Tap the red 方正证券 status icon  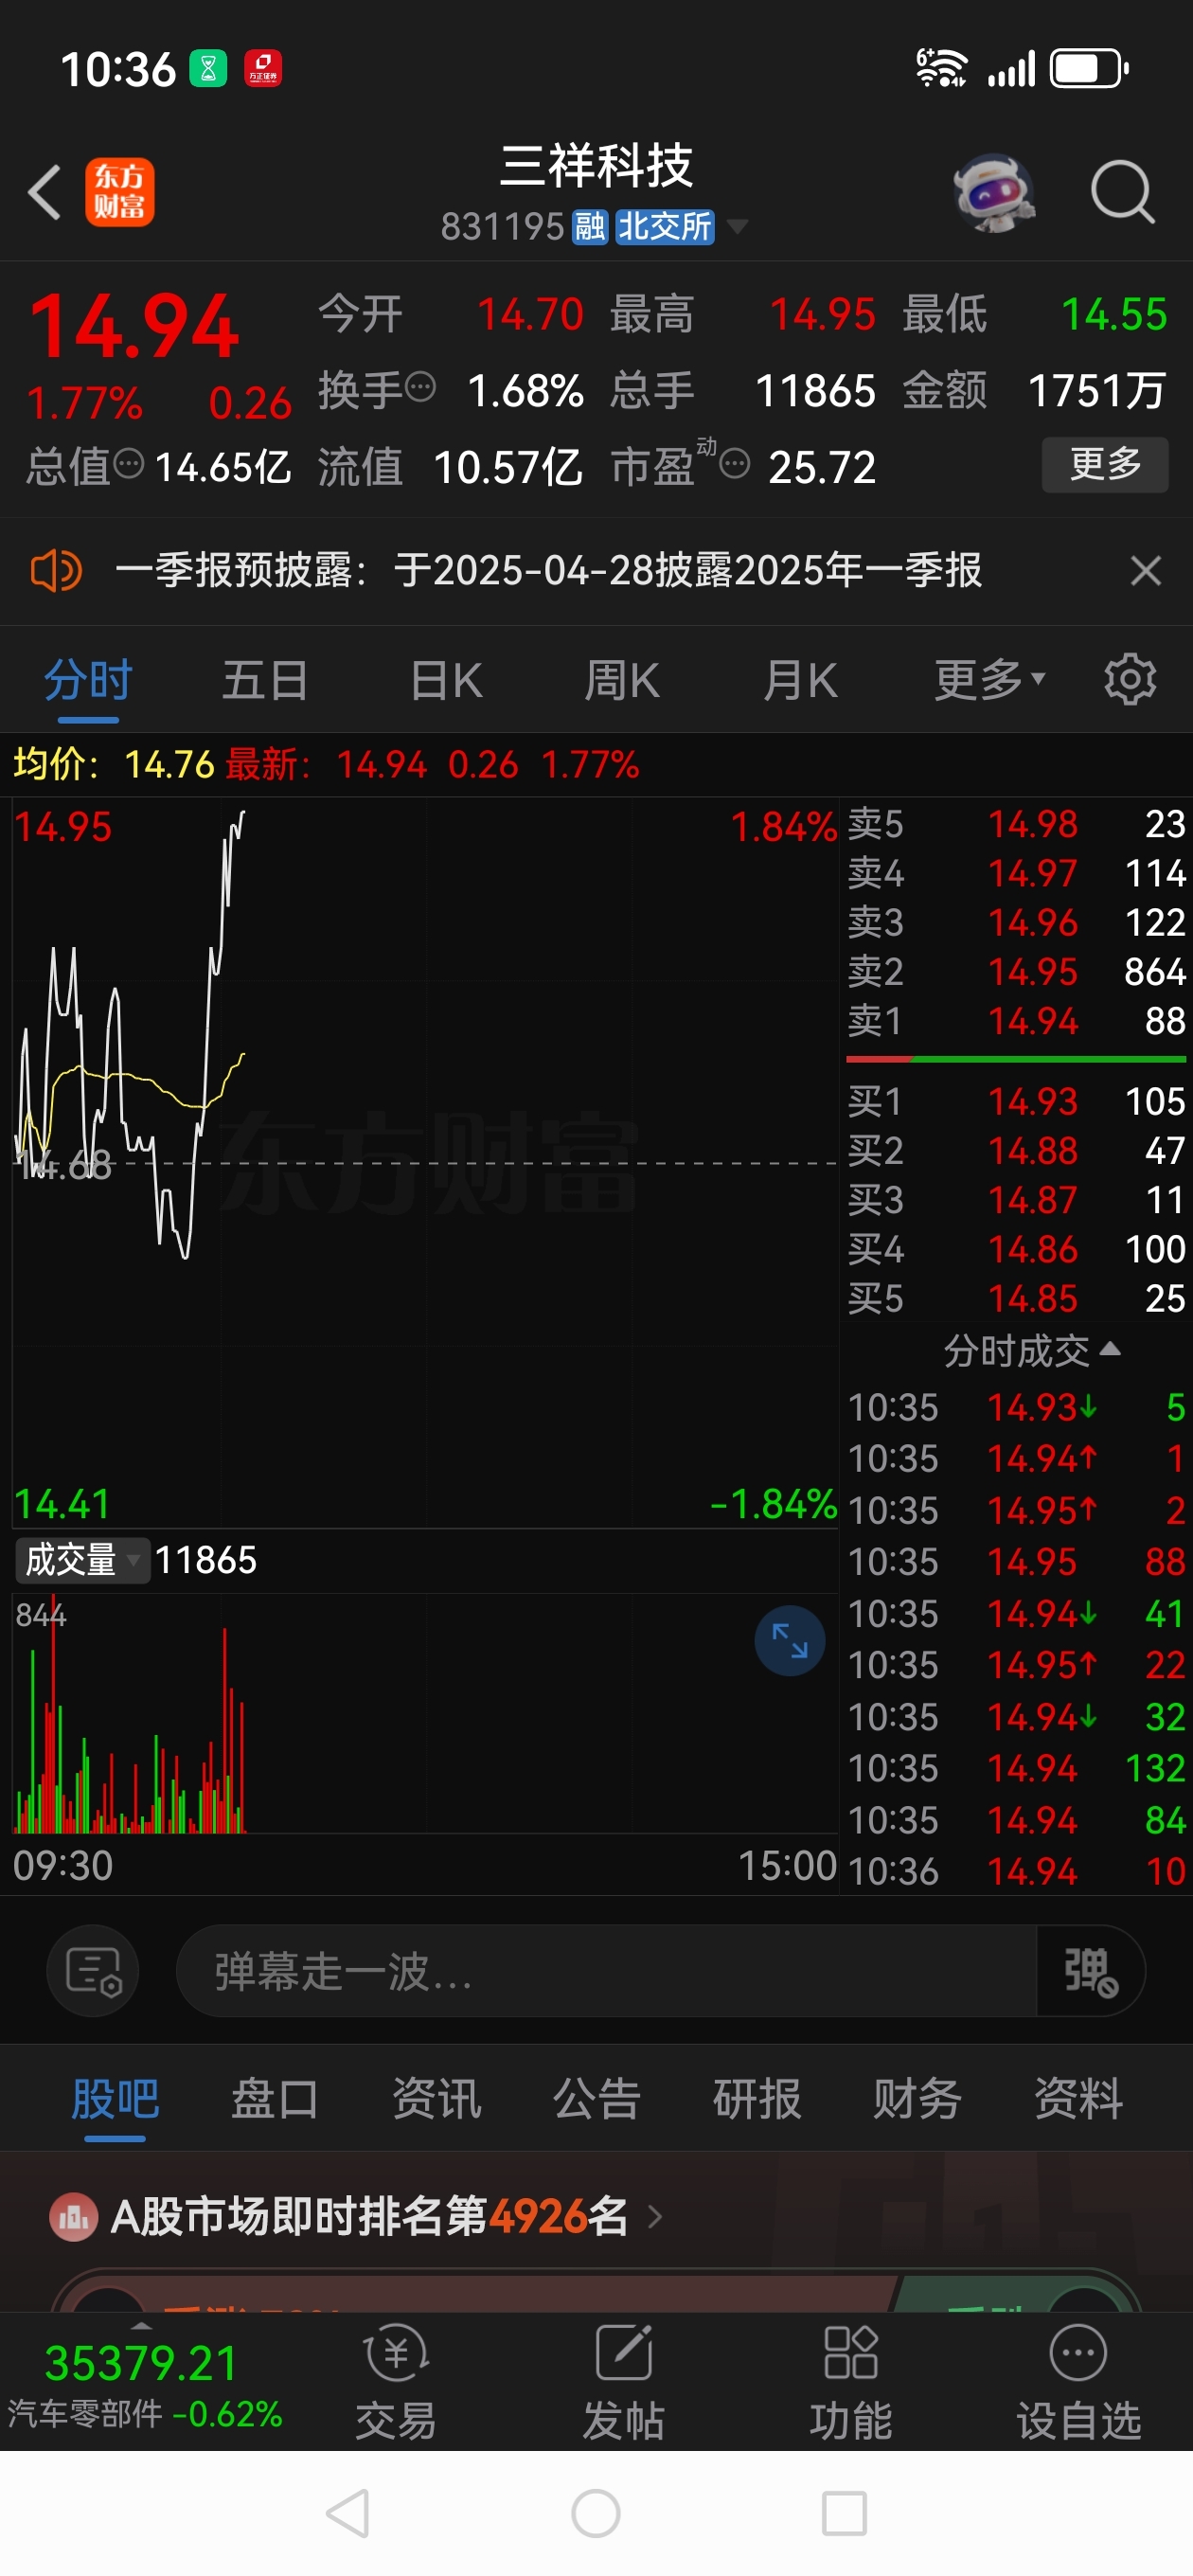pyautogui.click(x=263, y=69)
